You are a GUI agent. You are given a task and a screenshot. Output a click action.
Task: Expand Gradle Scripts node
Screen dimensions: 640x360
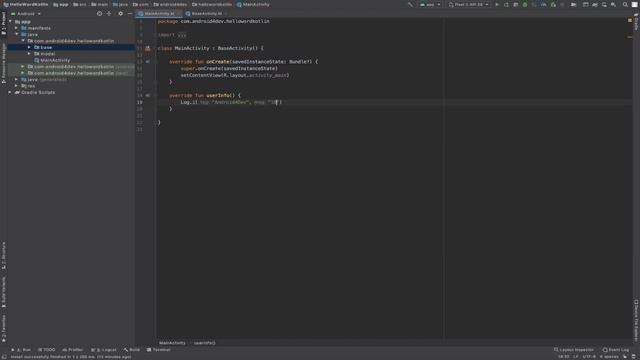pos(10,93)
